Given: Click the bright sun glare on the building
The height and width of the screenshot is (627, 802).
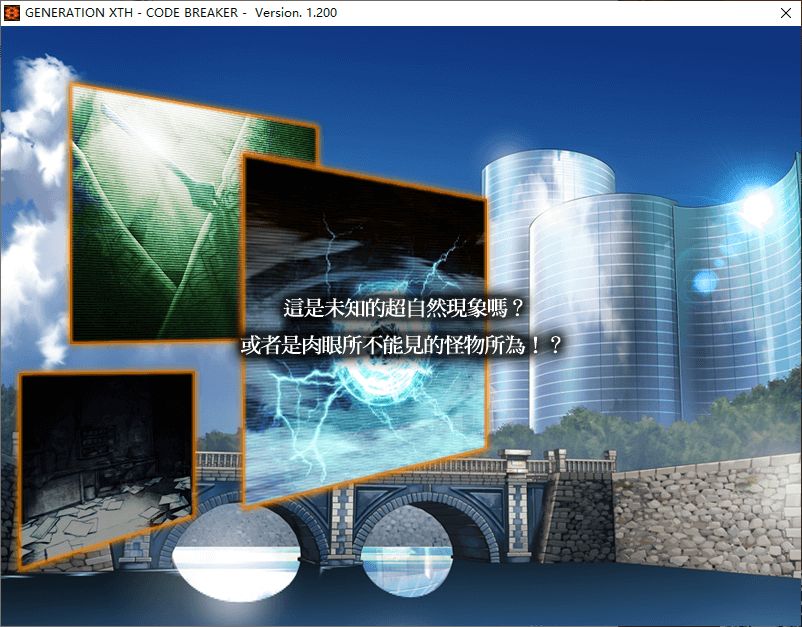Looking at the screenshot, I should [x=757, y=207].
